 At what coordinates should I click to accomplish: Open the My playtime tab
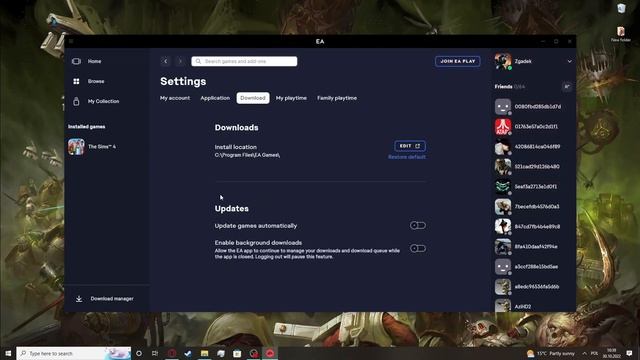click(291, 98)
